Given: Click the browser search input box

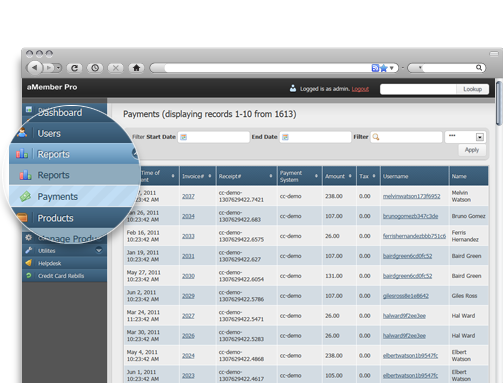Looking at the screenshot, I should pos(448,68).
